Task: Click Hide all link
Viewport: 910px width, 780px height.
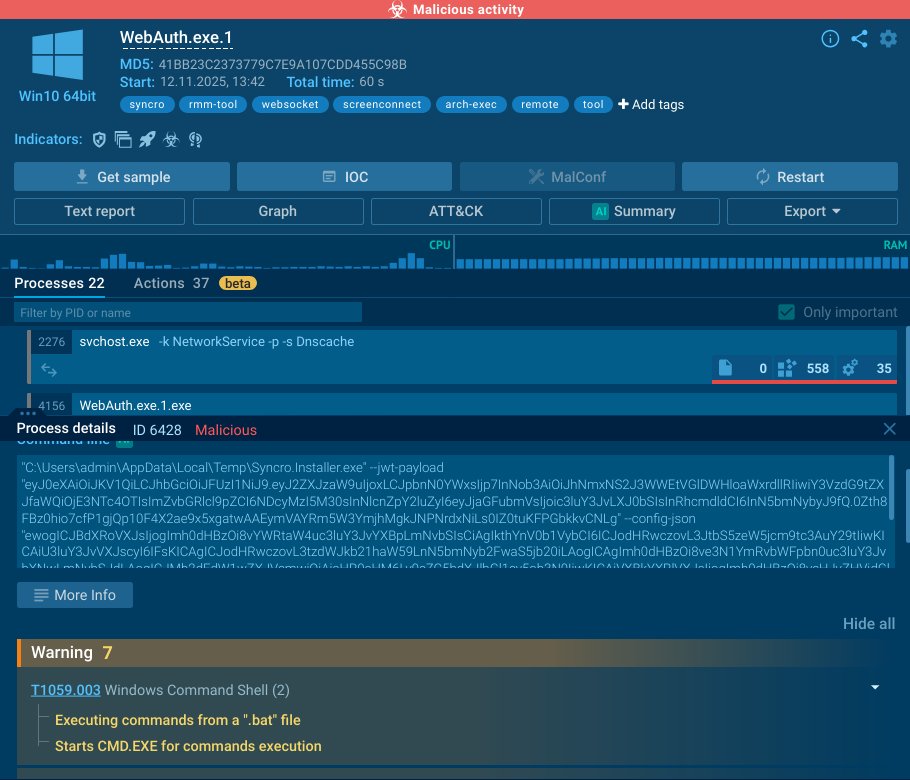Action: coord(869,623)
